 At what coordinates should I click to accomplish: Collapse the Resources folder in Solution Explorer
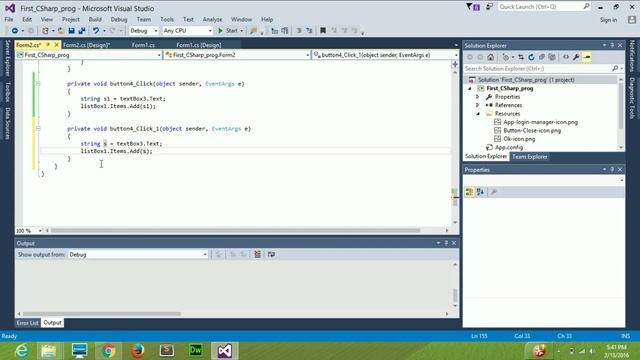point(478,113)
